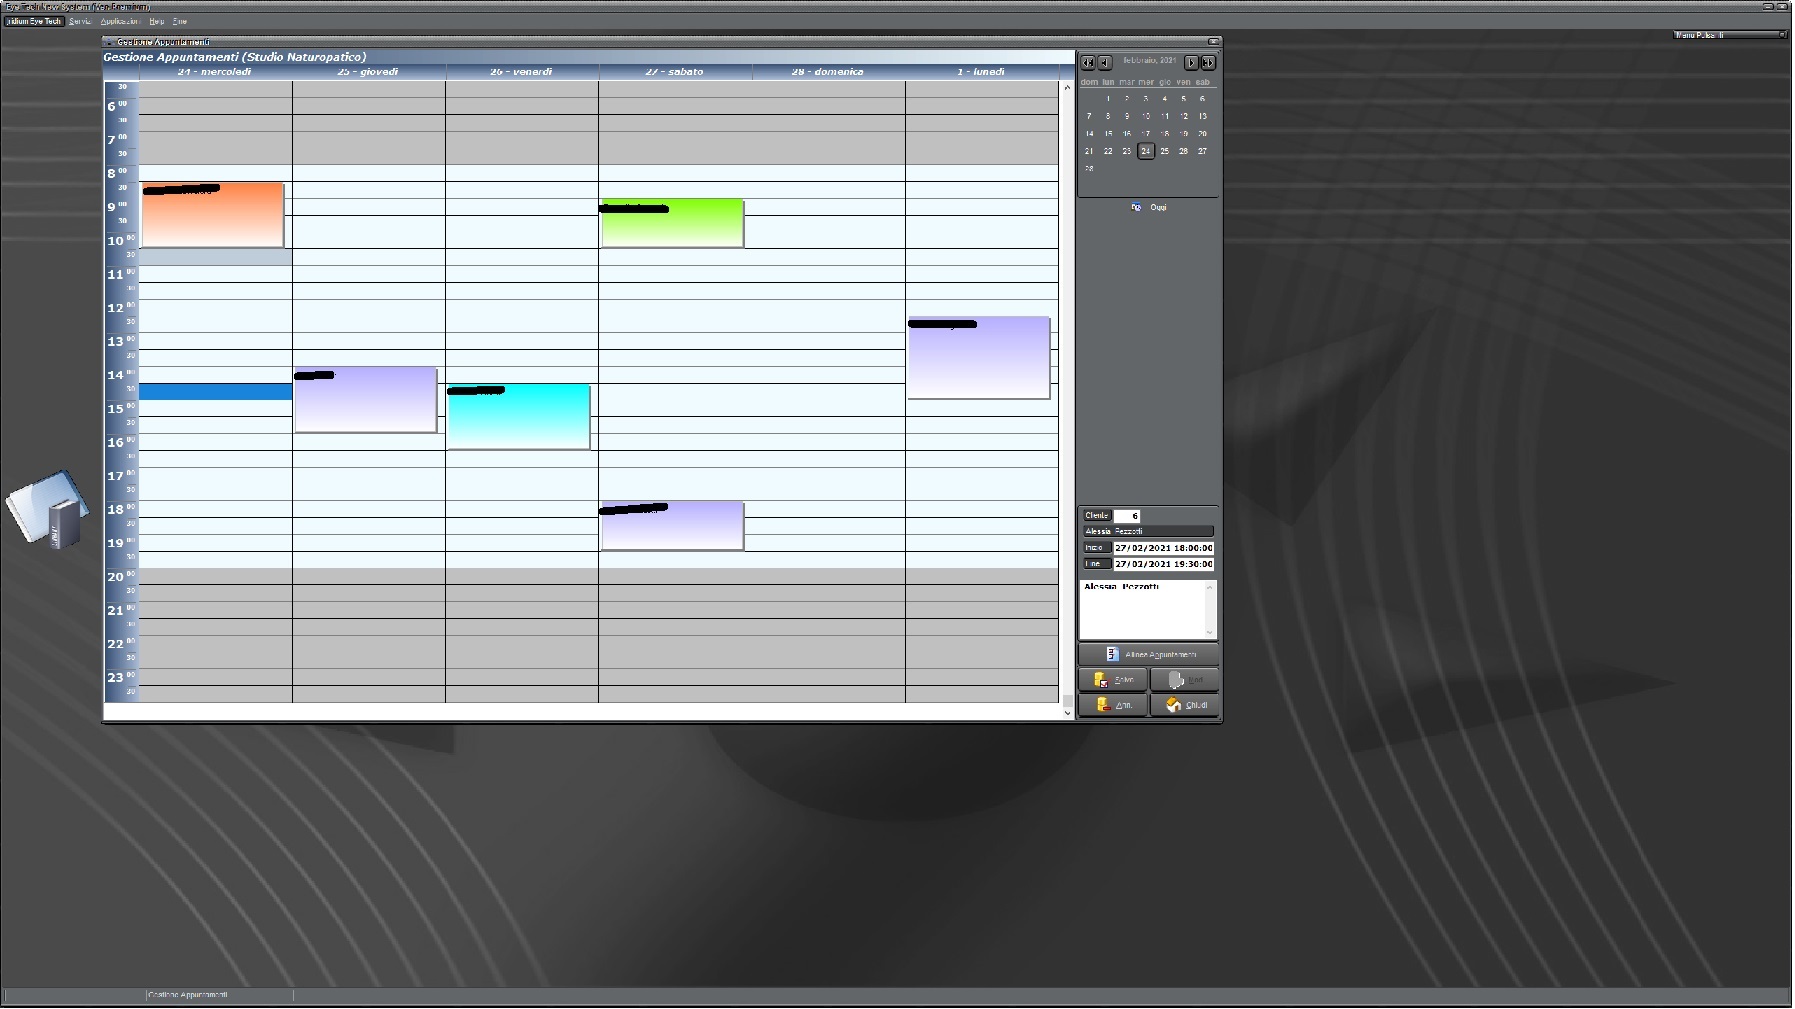The image size is (1795, 1009).
Task: Select the lavender appointment on giovedì 25
Action: pos(366,400)
